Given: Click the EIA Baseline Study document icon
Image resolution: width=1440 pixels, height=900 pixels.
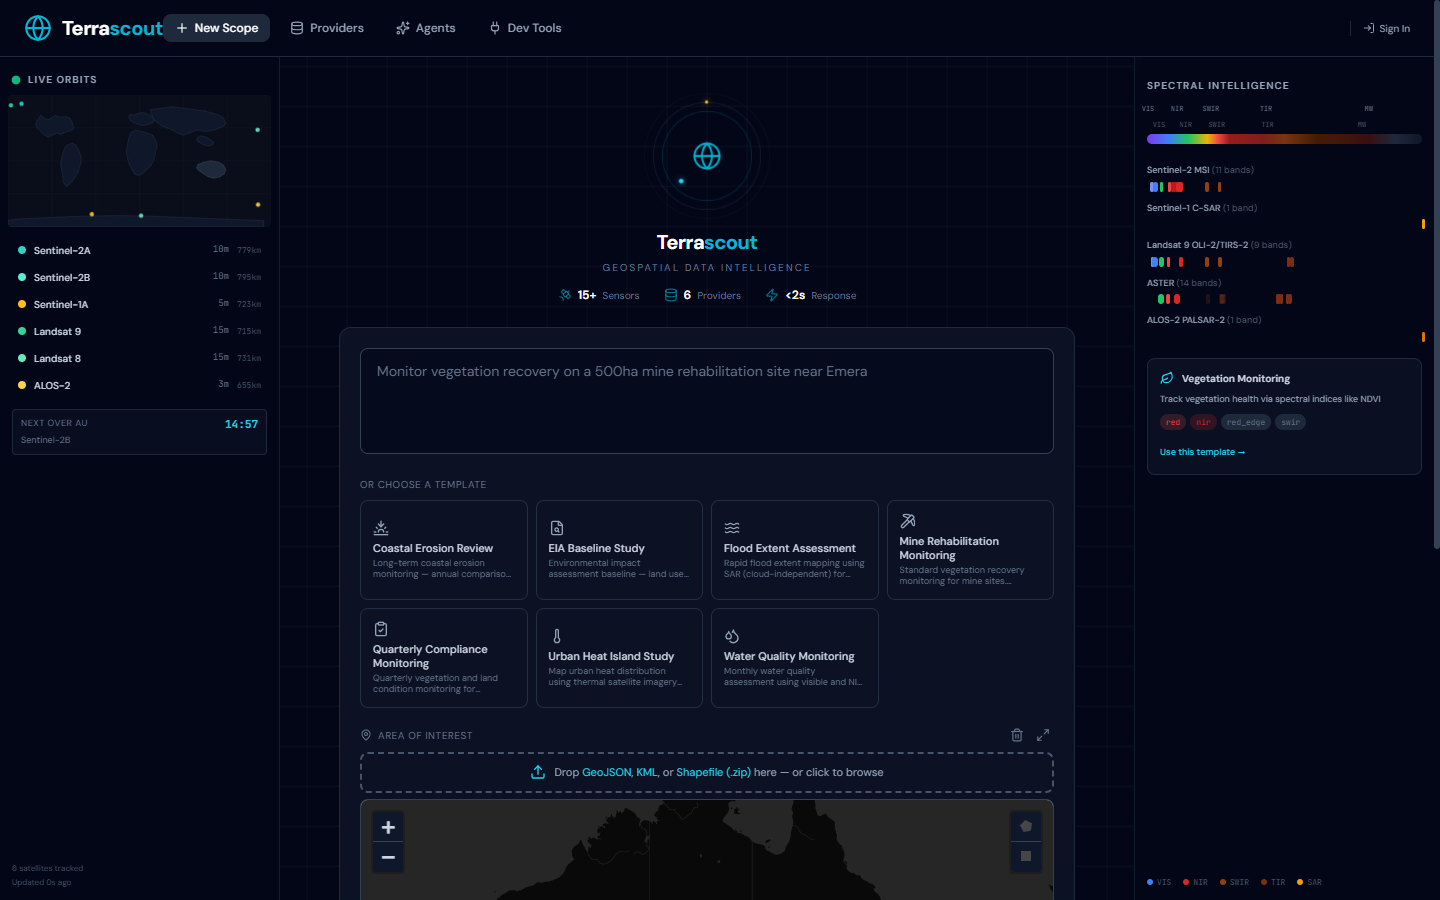Looking at the screenshot, I should (x=557, y=528).
